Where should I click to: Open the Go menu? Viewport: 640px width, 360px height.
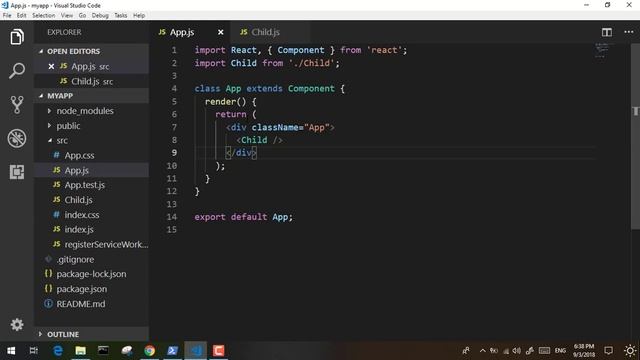pos(82,16)
